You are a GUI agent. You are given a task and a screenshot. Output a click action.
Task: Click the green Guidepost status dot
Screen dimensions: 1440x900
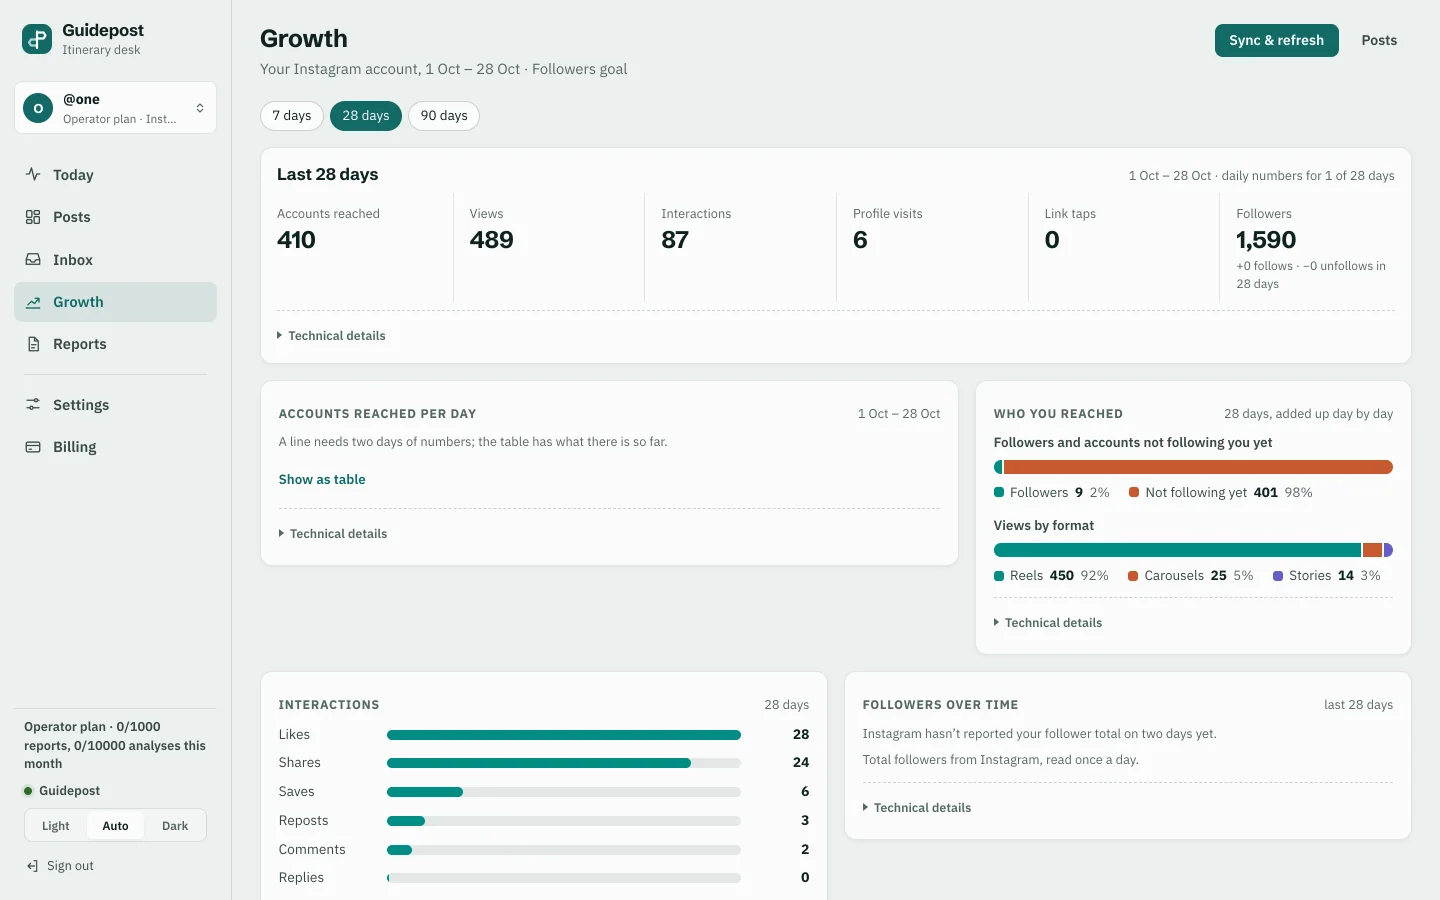click(x=28, y=791)
